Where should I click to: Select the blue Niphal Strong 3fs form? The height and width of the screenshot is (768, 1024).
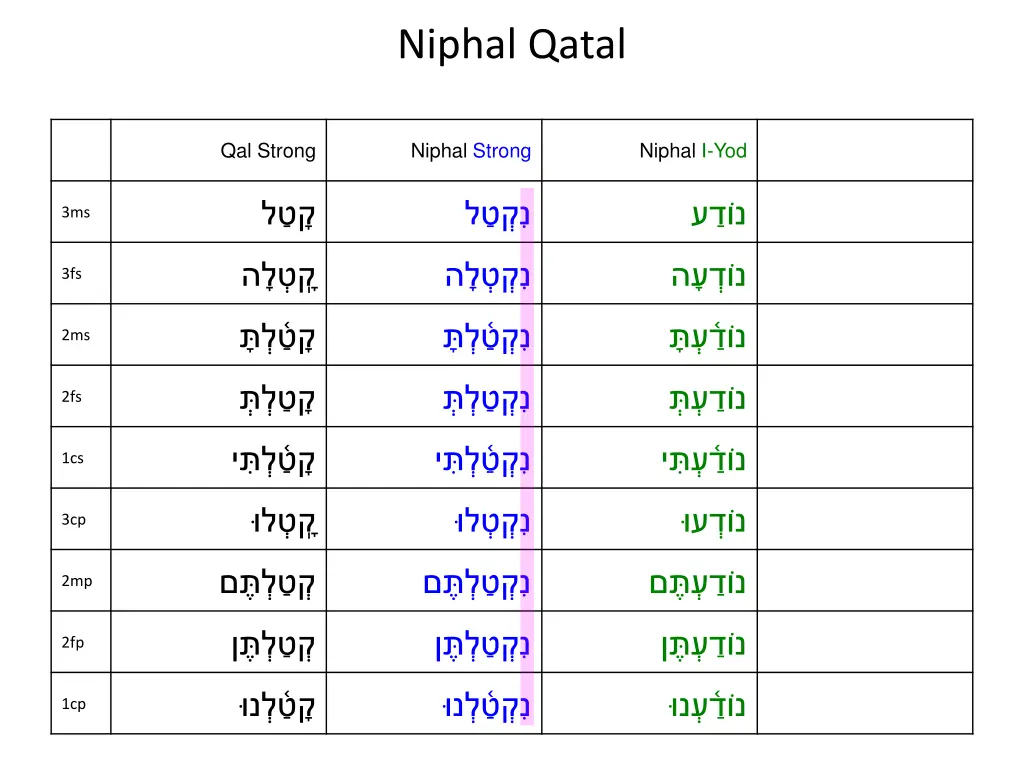(x=488, y=276)
